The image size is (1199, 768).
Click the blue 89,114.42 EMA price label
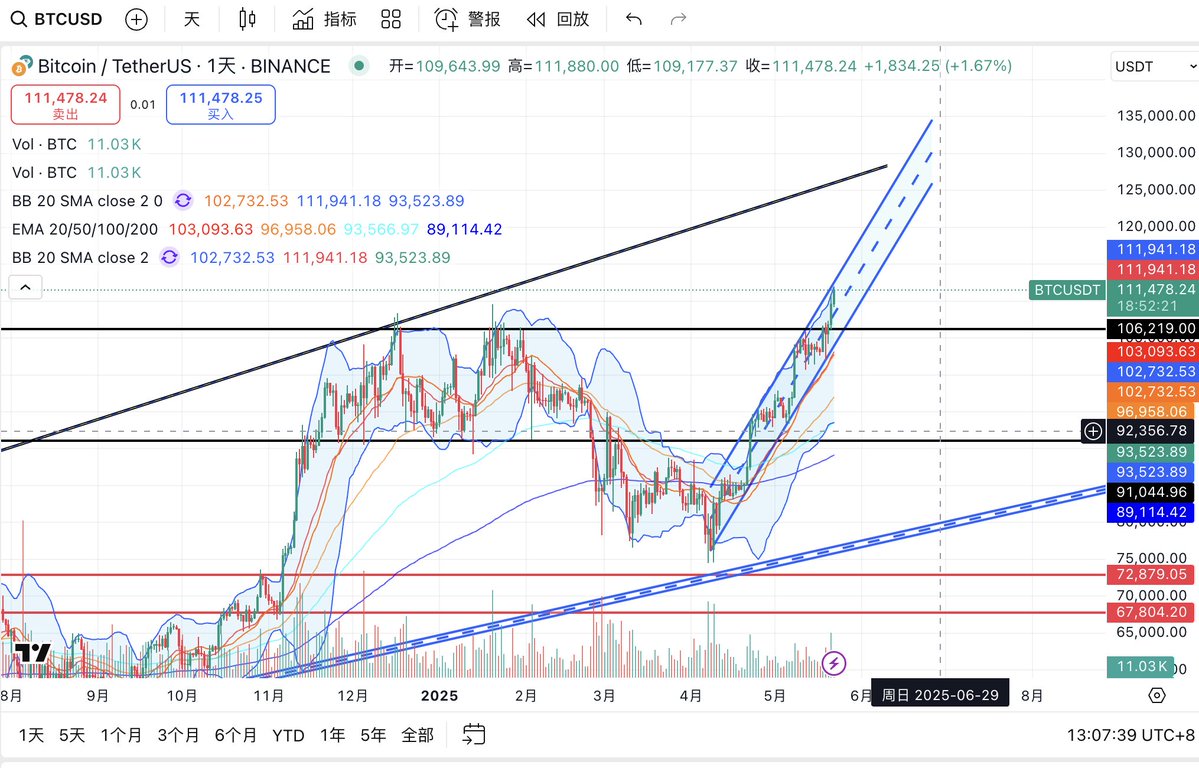[x=1152, y=512]
